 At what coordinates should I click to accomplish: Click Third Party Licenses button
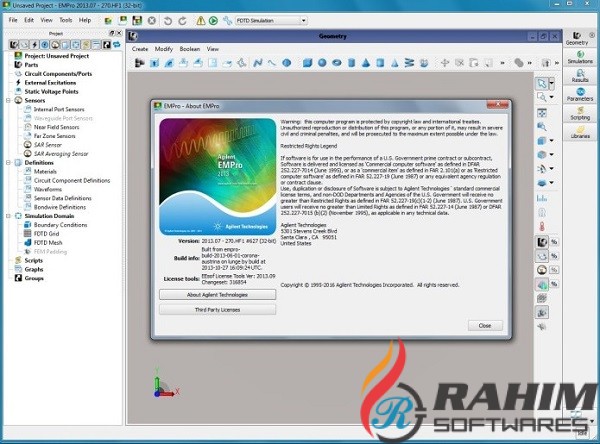pyautogui.click(x=217, y=310)
